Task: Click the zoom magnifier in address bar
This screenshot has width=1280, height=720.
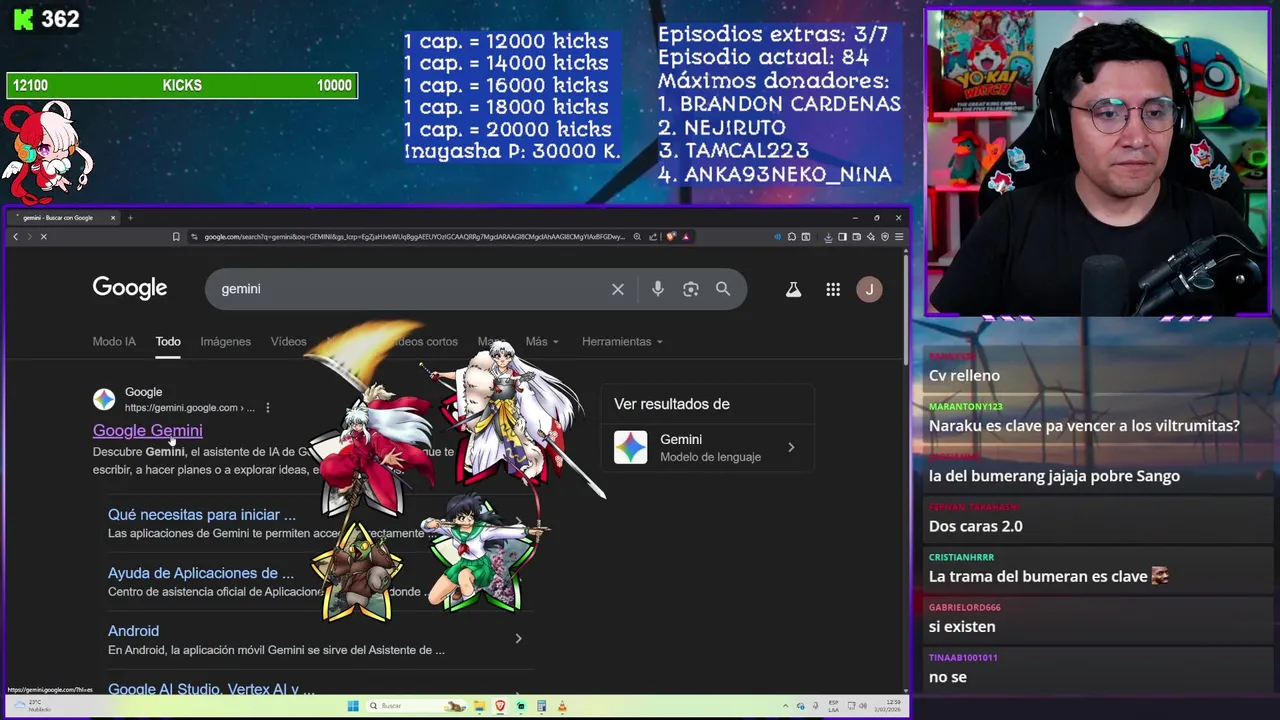Action: click(637, 237)
